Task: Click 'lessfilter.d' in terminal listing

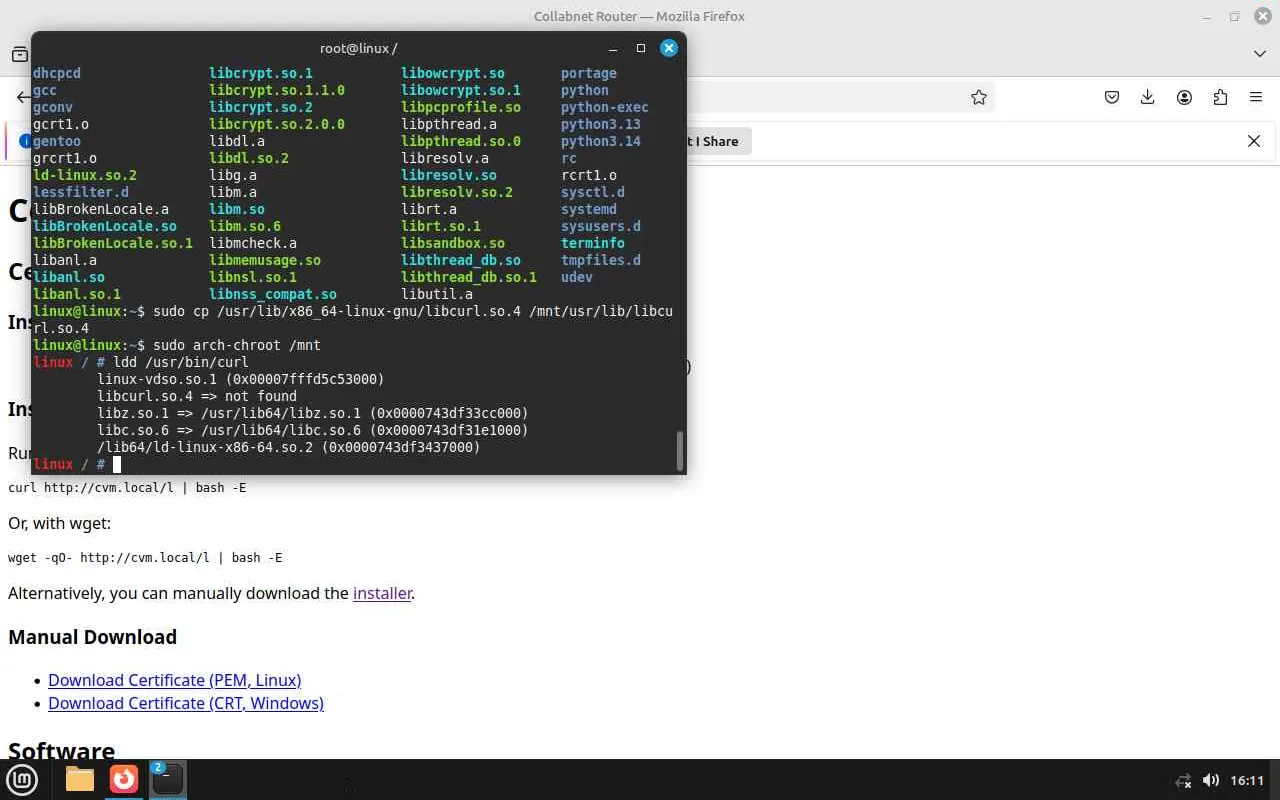Action: tap(81, 192)
